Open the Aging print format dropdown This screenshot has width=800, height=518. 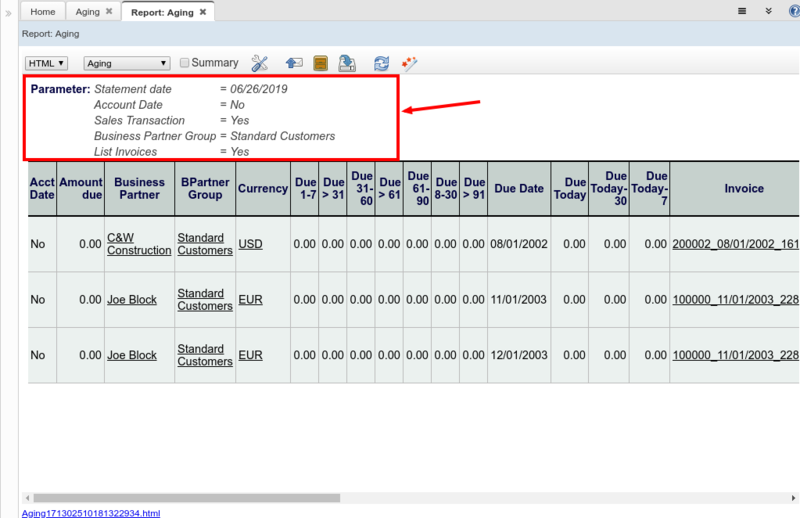tap(127, 63)
